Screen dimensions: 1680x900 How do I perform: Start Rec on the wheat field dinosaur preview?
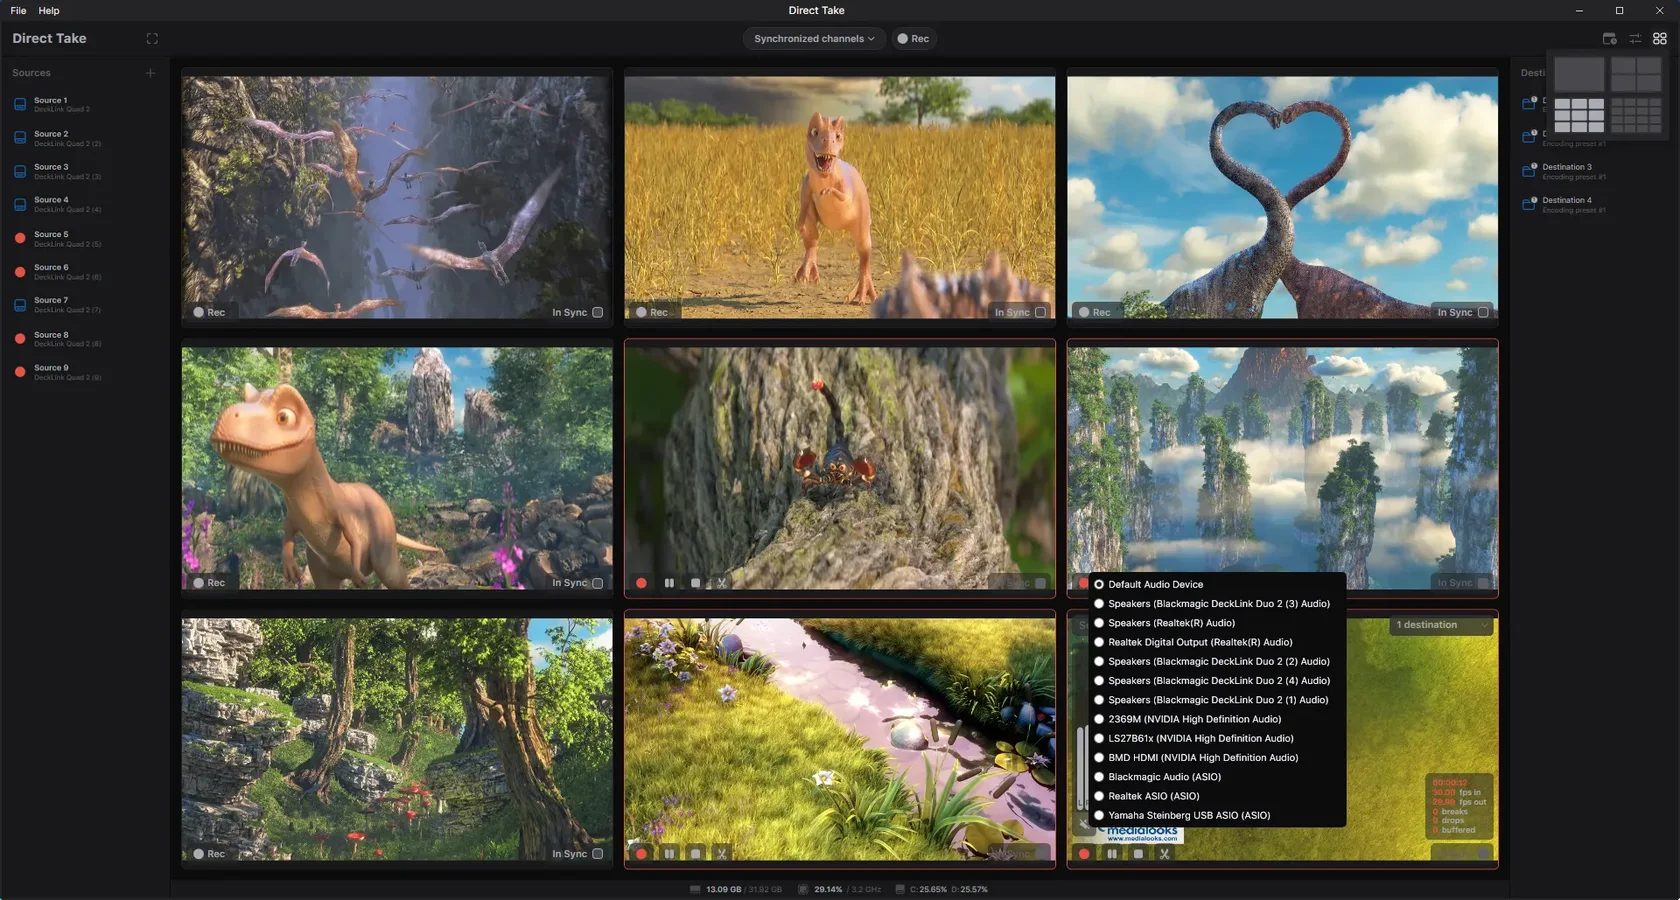(652, 312)
